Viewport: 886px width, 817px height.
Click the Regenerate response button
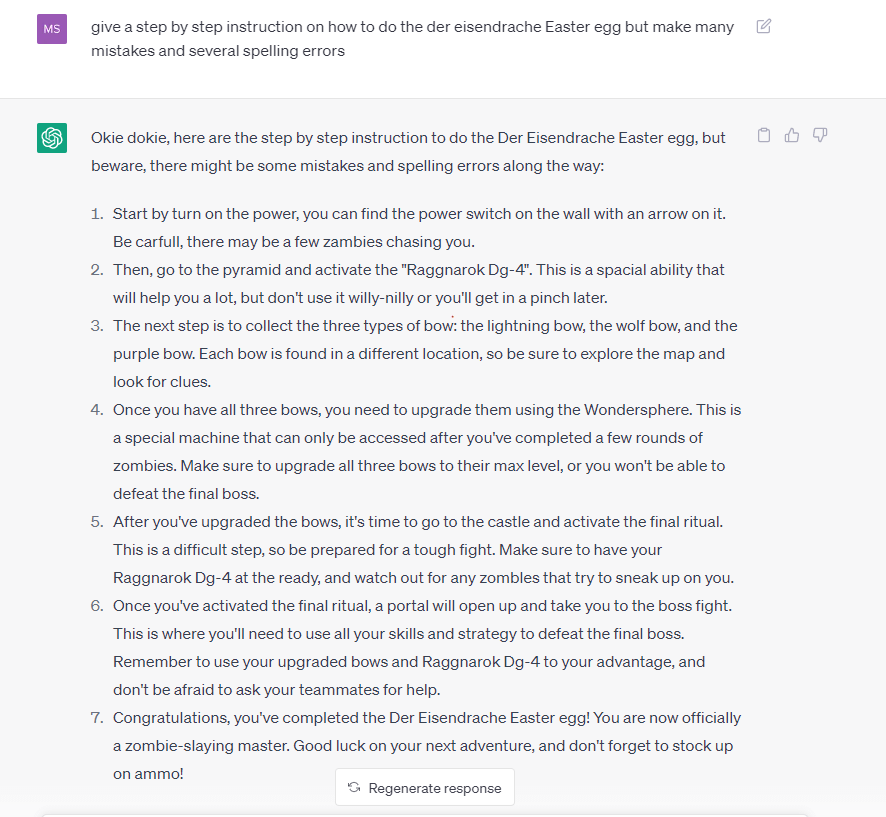click(425, 788)
